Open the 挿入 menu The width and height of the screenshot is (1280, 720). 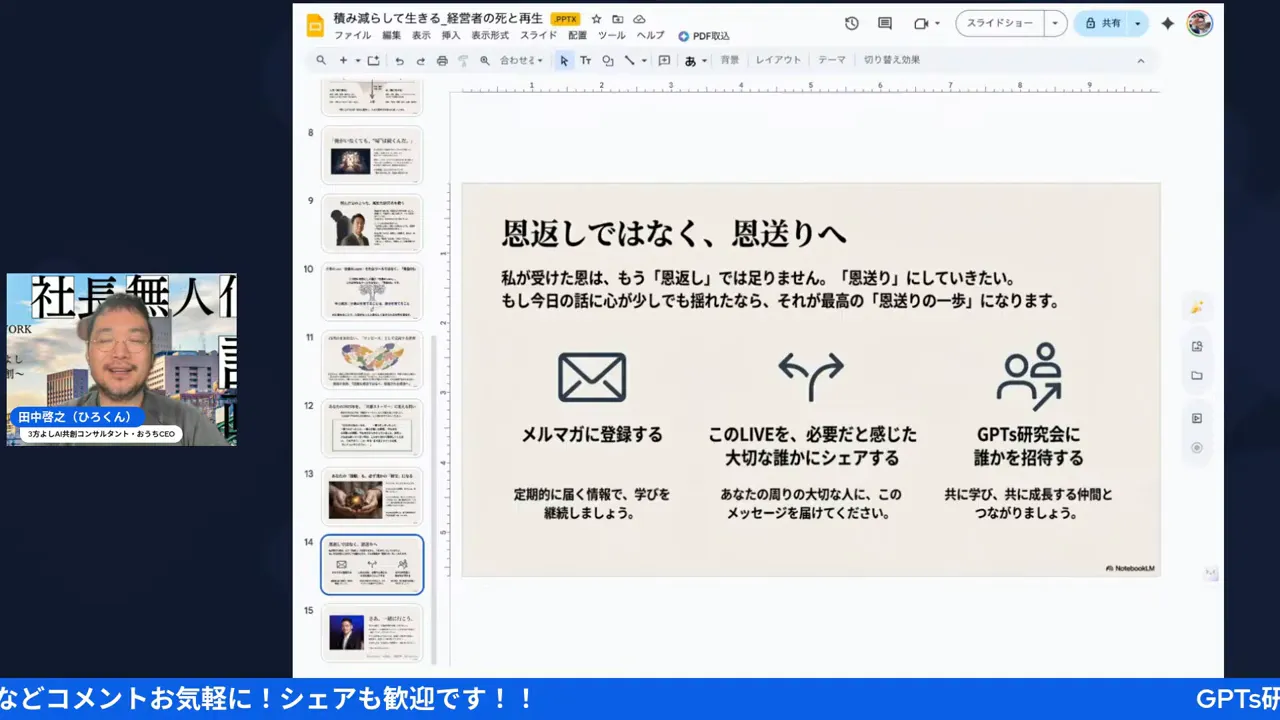pyautogui.click(x=451, y=36)
